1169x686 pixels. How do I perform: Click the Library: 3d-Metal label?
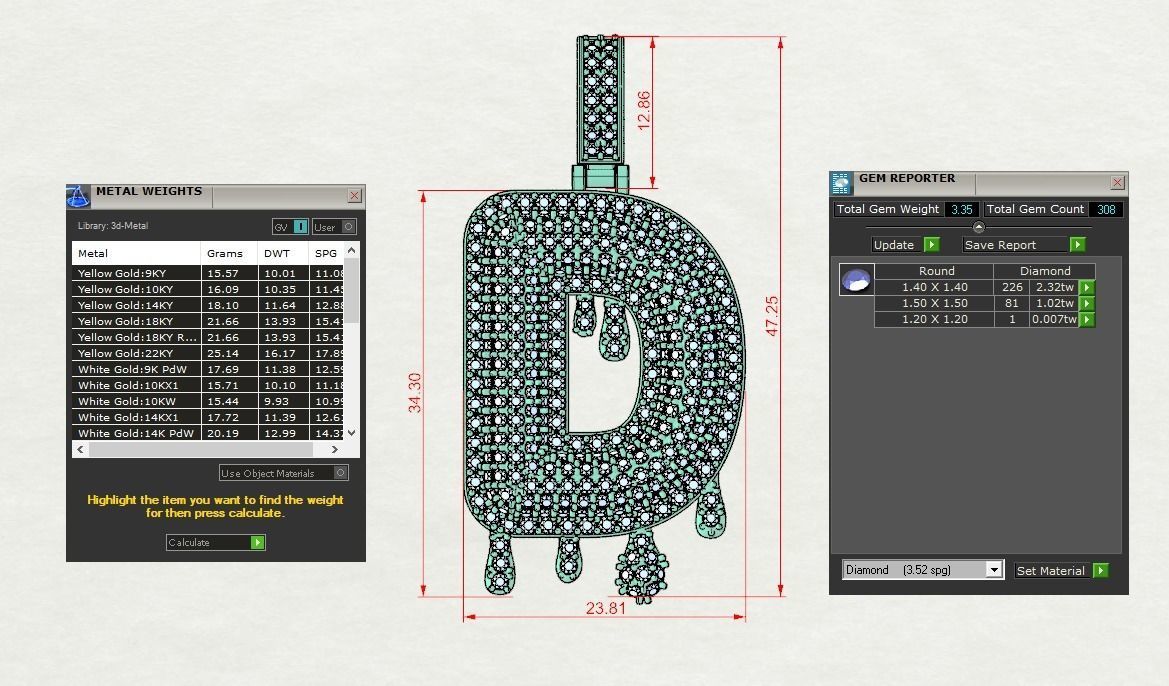click(x=113, y=226)
